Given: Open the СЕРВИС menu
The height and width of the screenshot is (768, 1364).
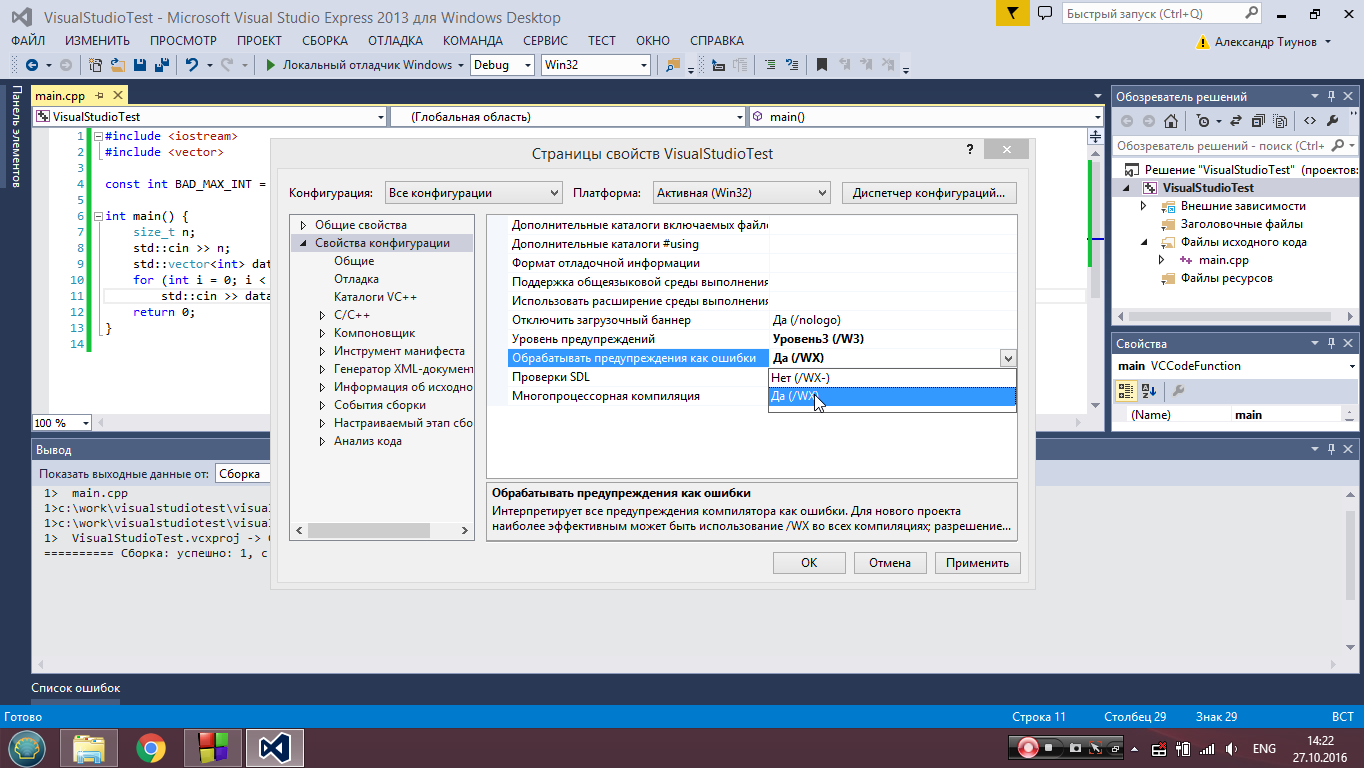Looking at the screenshot, I should click(x=545, y=41).
